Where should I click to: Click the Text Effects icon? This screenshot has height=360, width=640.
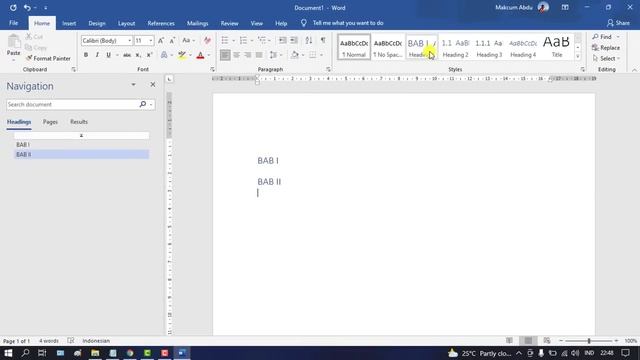point(164,55)
